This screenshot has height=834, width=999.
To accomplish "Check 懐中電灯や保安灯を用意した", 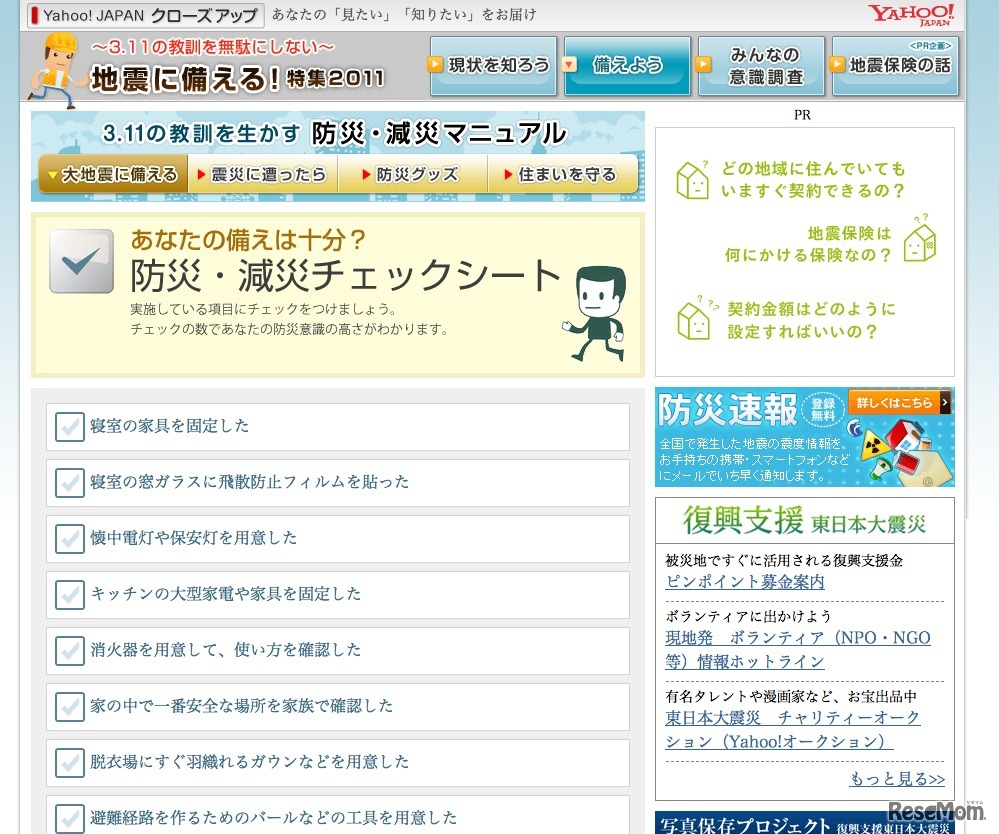I will [69, 538].
